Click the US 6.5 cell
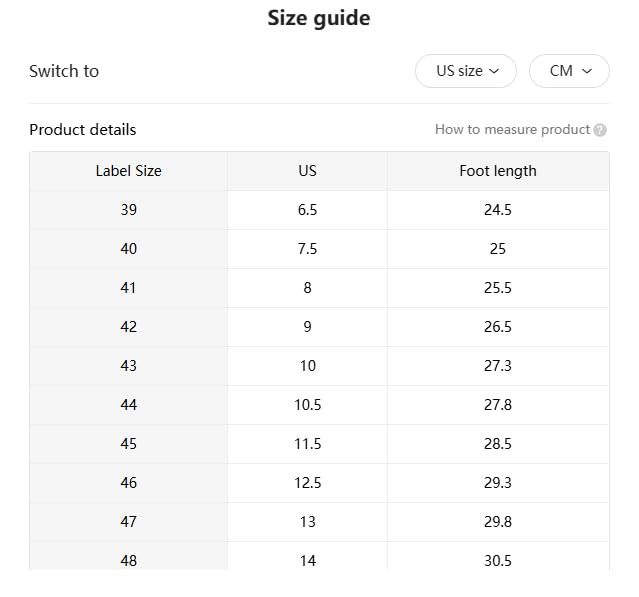 click(x=307, y=210)
